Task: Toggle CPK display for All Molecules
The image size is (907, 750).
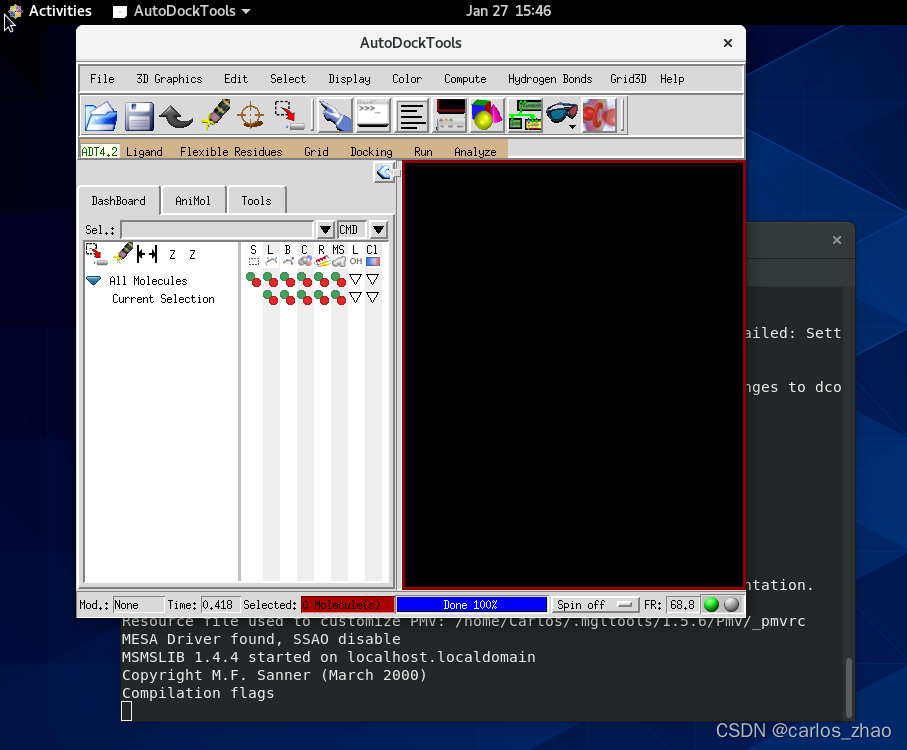Action: pos(304,280)
